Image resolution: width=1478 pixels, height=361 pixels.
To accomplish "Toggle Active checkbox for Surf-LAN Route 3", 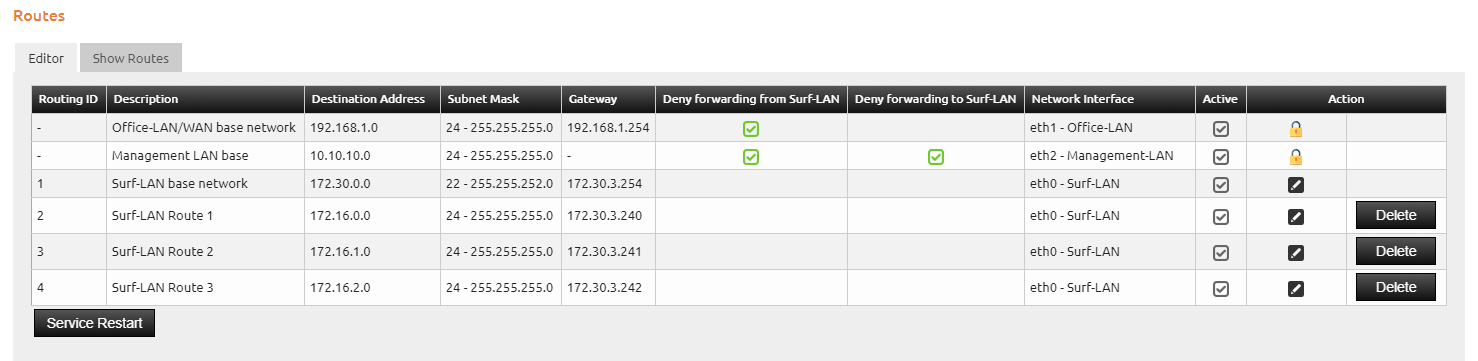I will (1221, 288).
